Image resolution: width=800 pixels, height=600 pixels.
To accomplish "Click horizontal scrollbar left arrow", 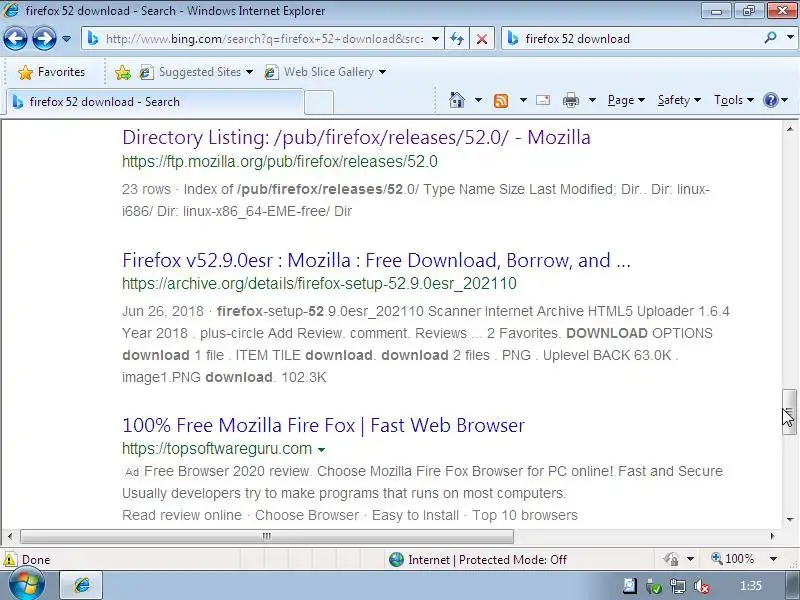I will [10, 536].
